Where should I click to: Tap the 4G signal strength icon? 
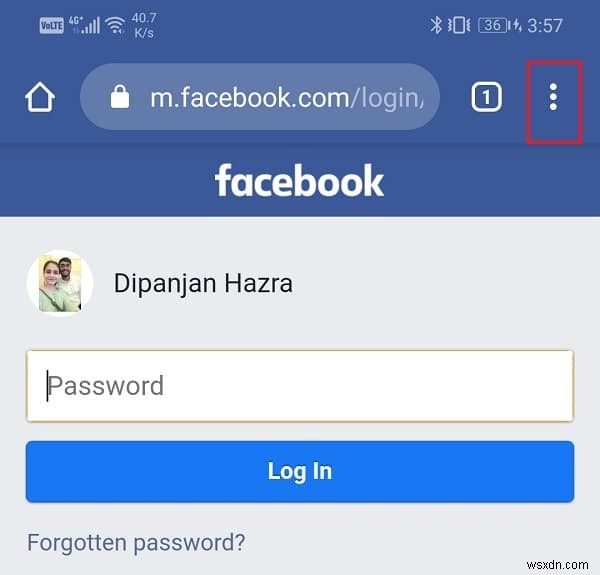(x=84, y=25)
